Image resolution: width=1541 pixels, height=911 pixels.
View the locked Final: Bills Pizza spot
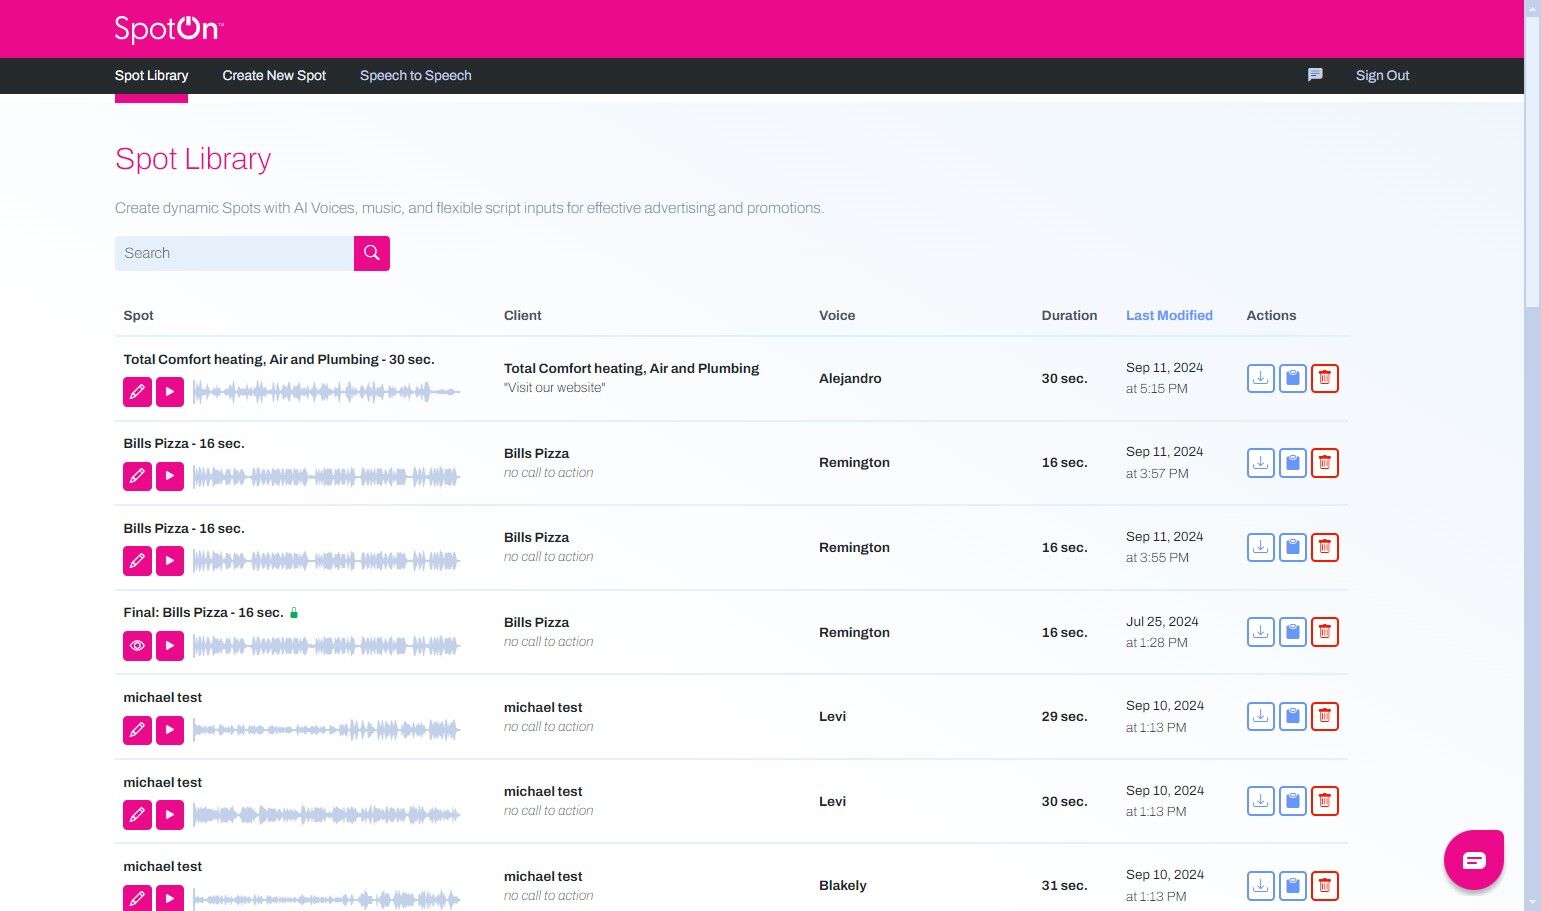tap(137, 646)
